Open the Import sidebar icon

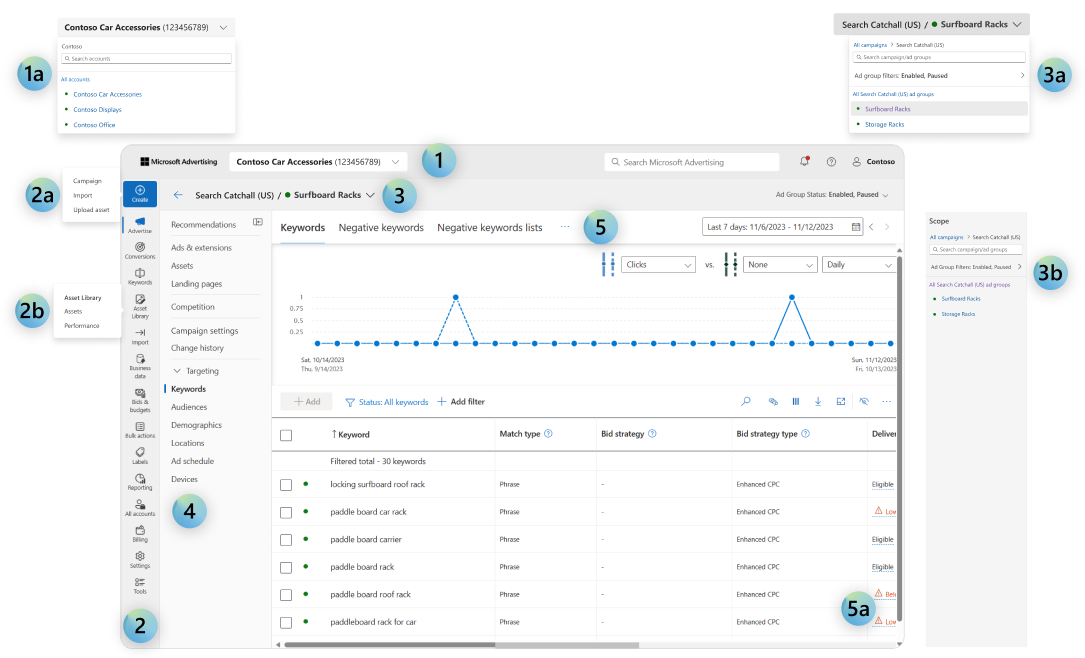click(x=140, y=336)
